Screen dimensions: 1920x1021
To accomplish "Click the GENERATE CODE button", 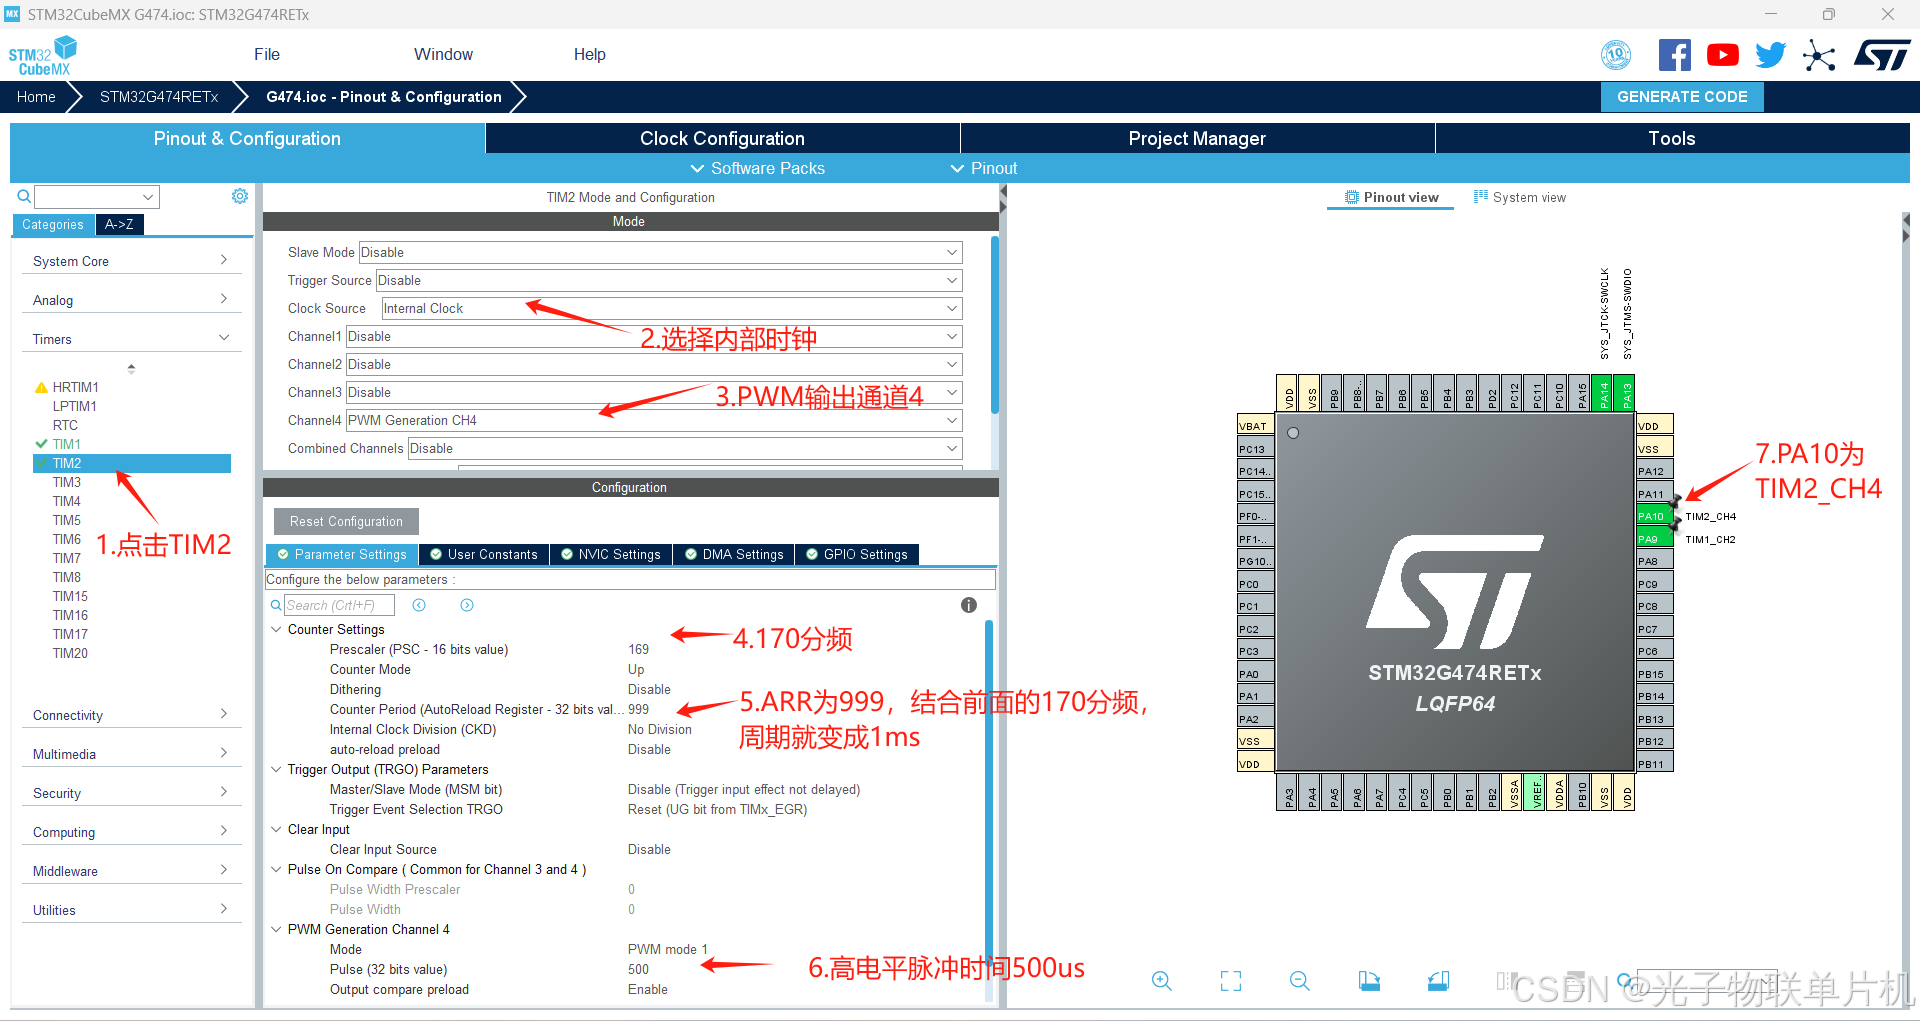I will coord(1682,97).
